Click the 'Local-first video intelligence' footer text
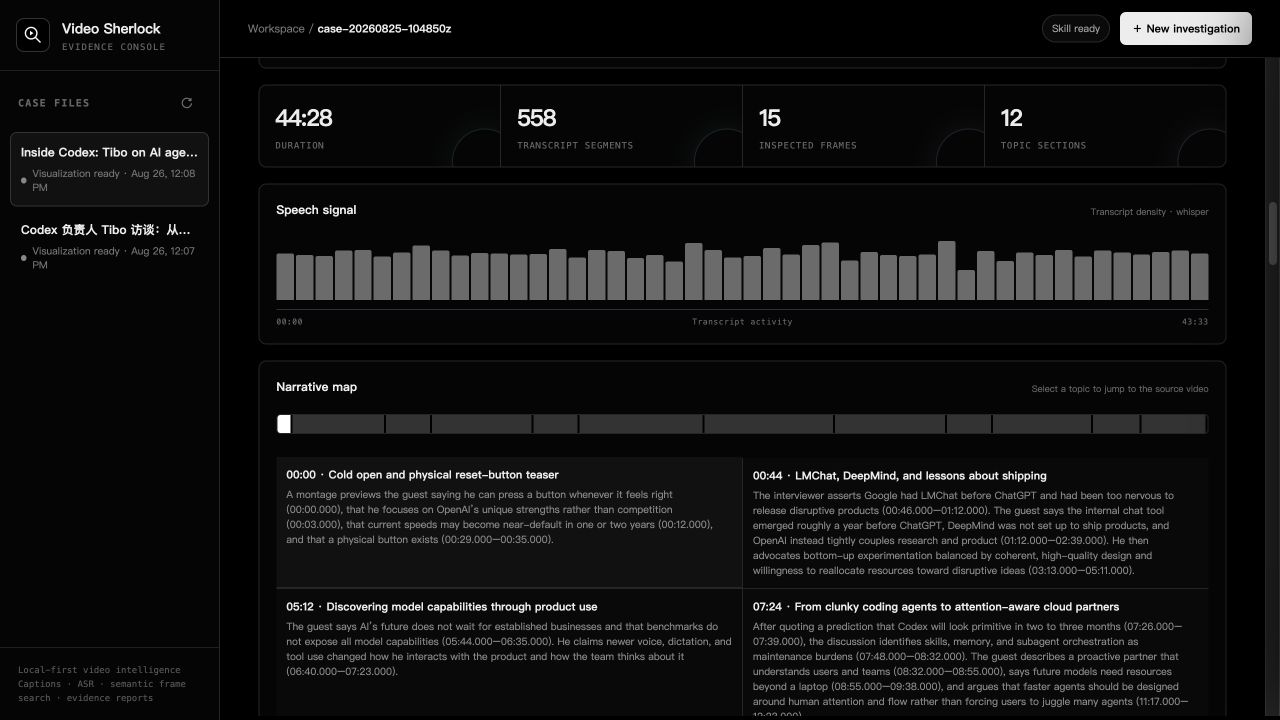 pyautogui.click(x=99, y=670)
